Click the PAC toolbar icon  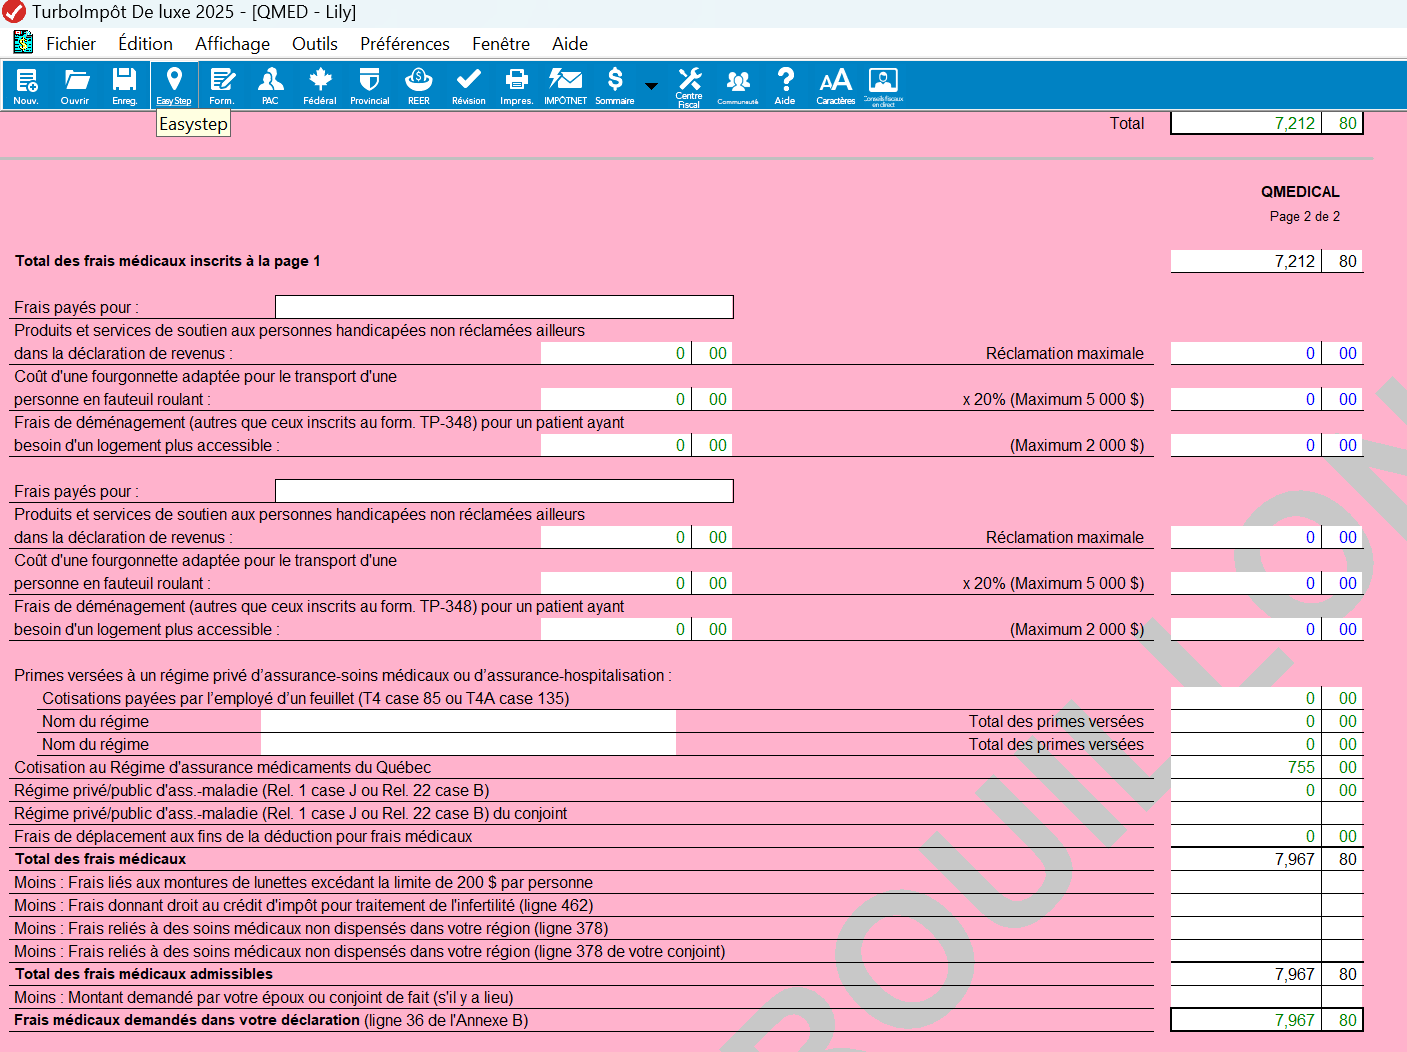click(x=270, y=86)
